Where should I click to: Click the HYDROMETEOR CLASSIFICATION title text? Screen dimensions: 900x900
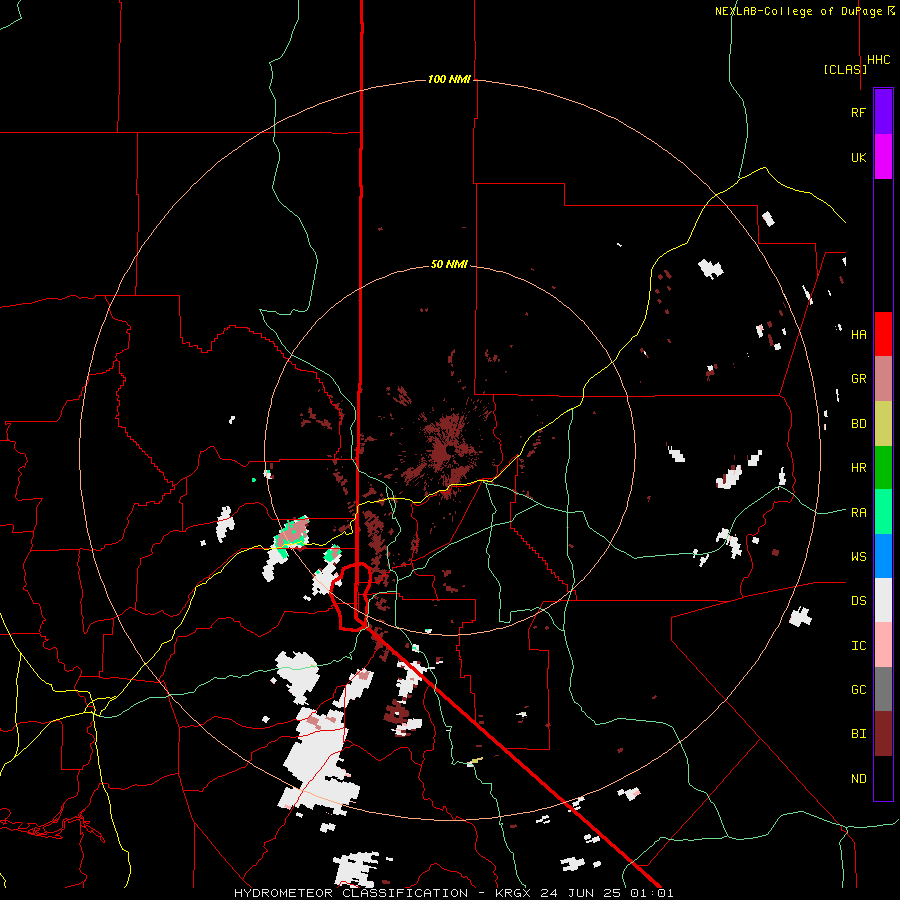pyautogui.click(x=351, y=893)
